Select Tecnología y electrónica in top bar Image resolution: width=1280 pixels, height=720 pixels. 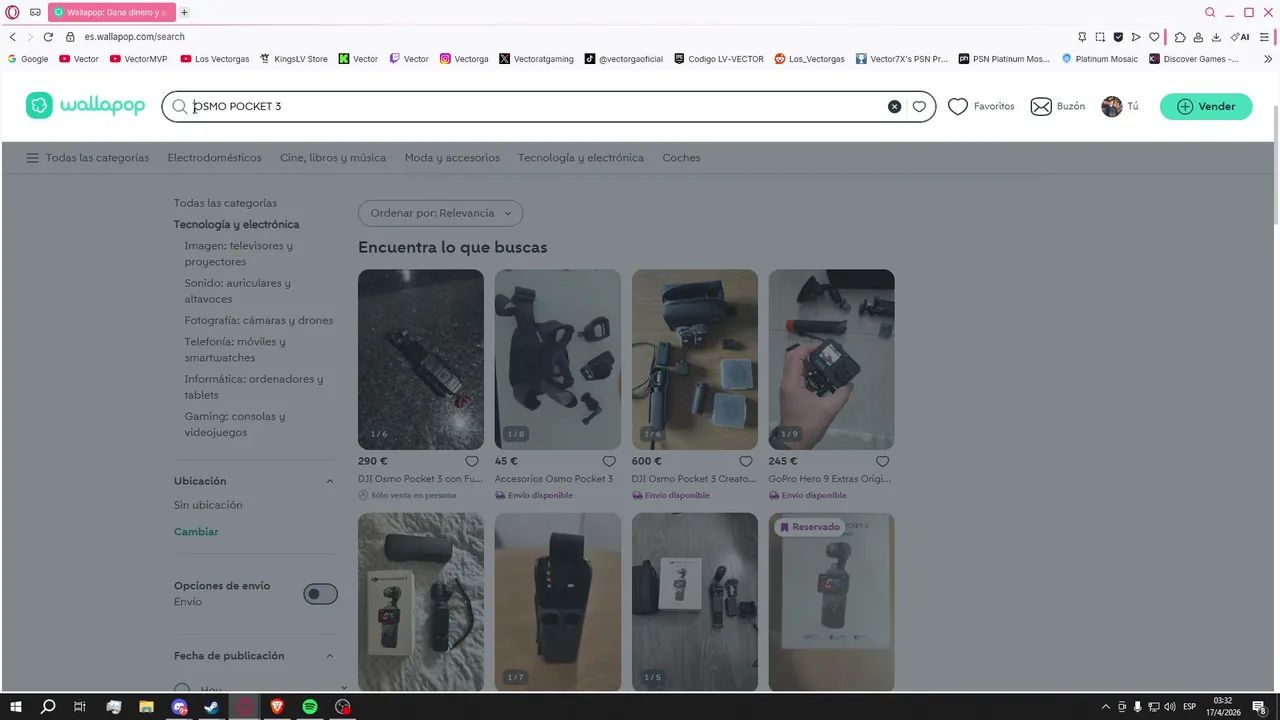click(581, 158)
